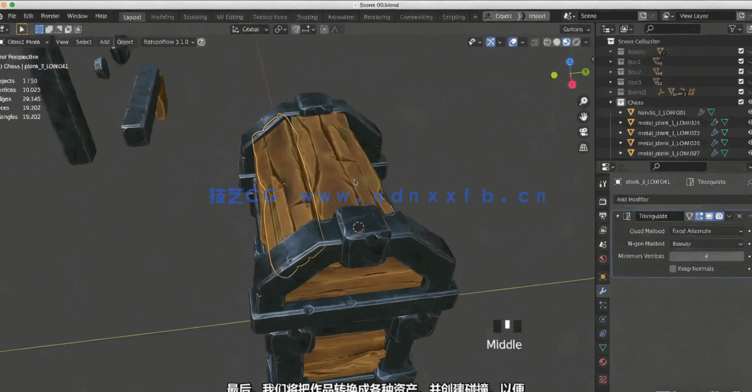The height and width of the screenshot is (392, 752).
Task: Open the Object Mode dropdown
Action: 24,42
